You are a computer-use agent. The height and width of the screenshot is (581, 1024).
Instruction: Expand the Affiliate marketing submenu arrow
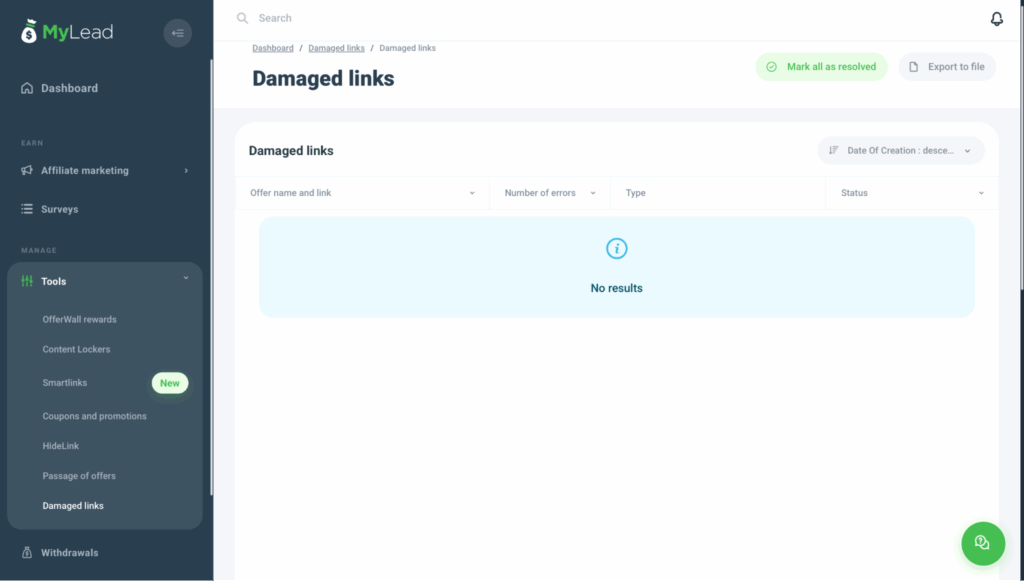point(186,171)
